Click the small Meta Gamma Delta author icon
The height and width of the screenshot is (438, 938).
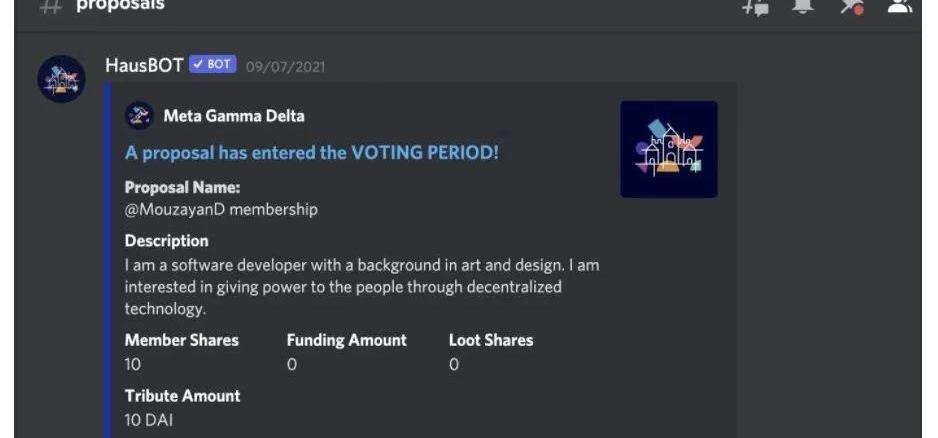(139, 116)
